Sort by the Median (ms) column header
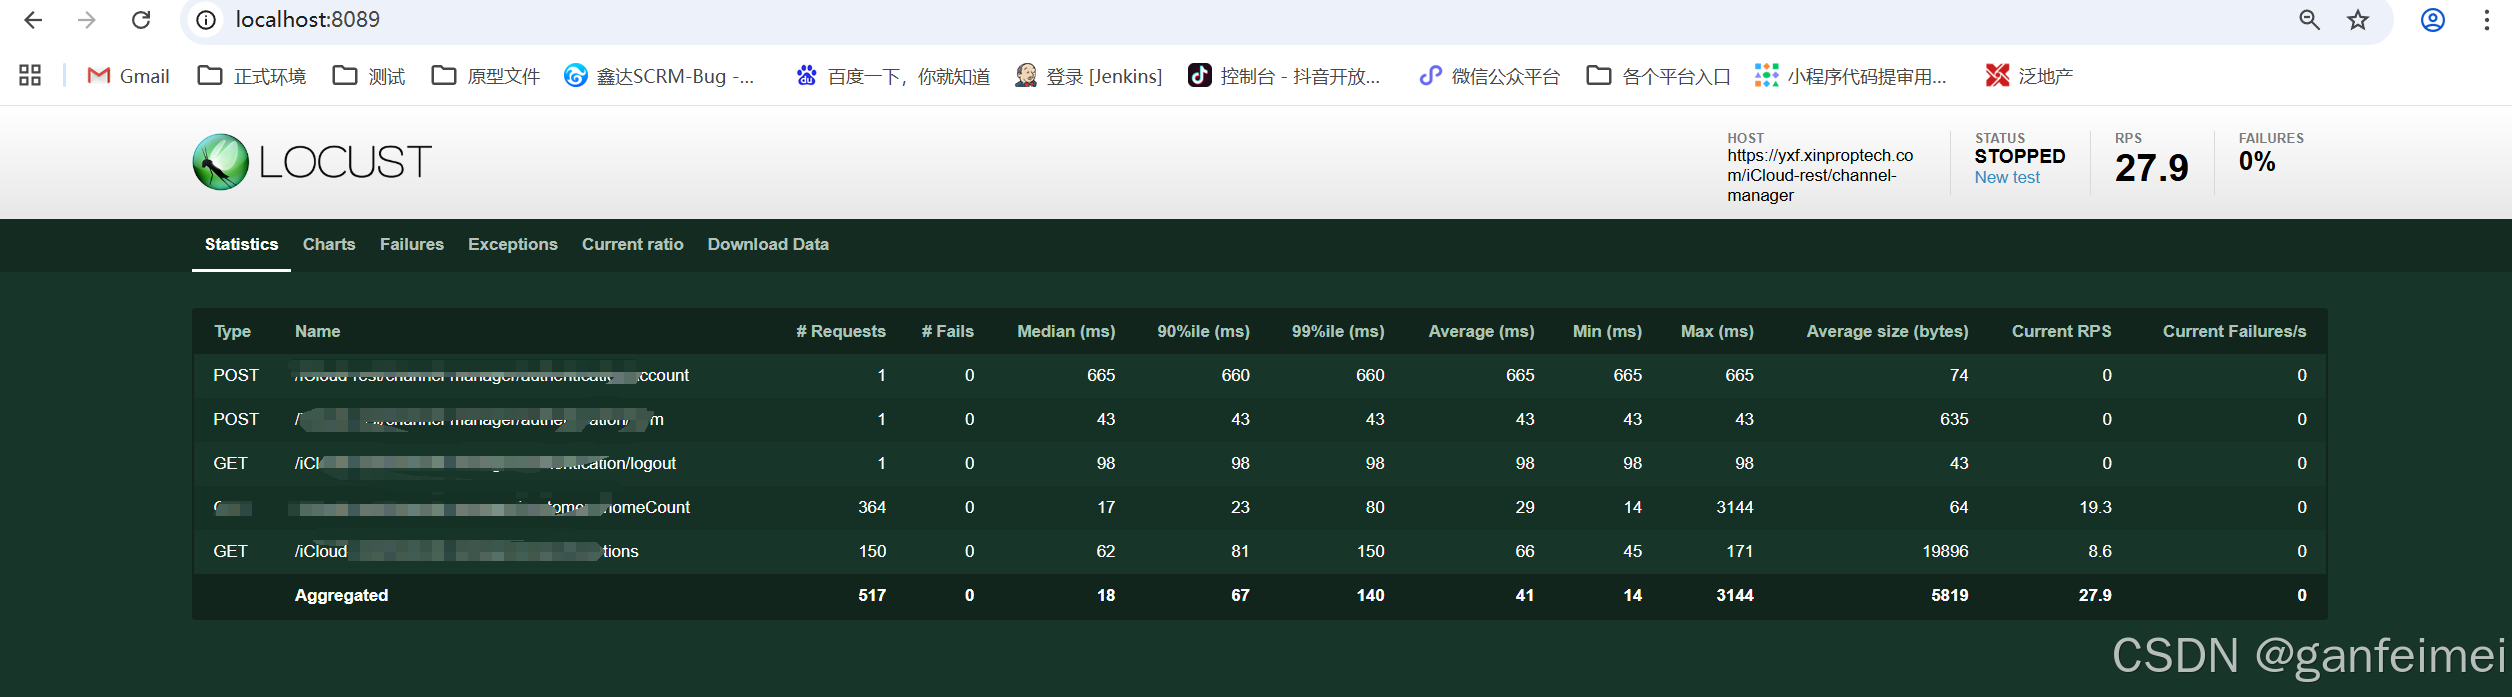The image size is (2512, 697). pos(1066,331)
